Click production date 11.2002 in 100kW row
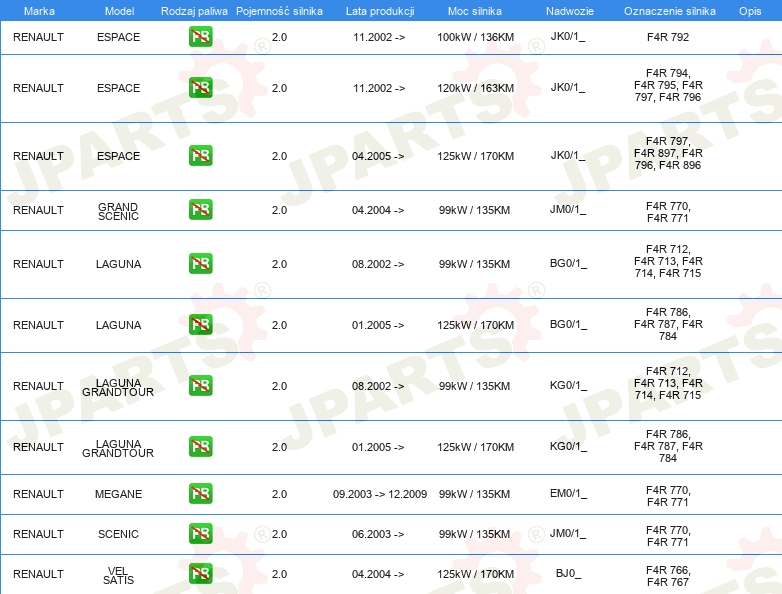The width and height of the screenshot is (782, 594). tap(379, 37)
